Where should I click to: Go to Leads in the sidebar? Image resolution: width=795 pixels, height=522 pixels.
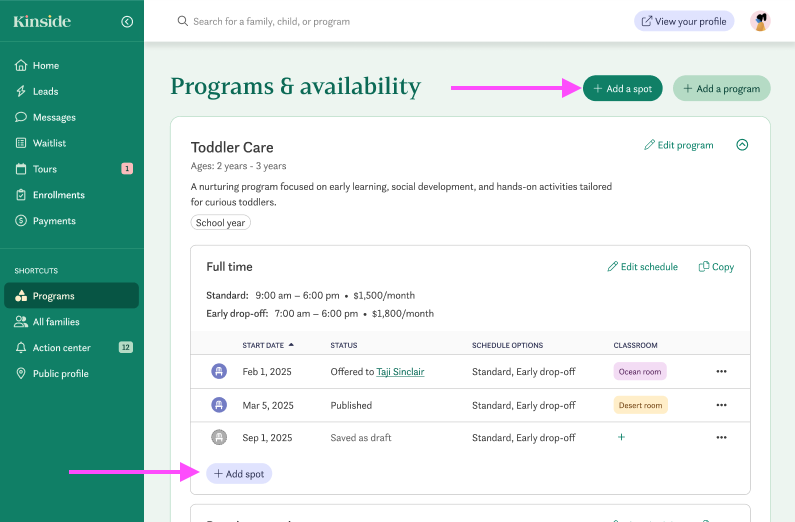click(46, 91)
